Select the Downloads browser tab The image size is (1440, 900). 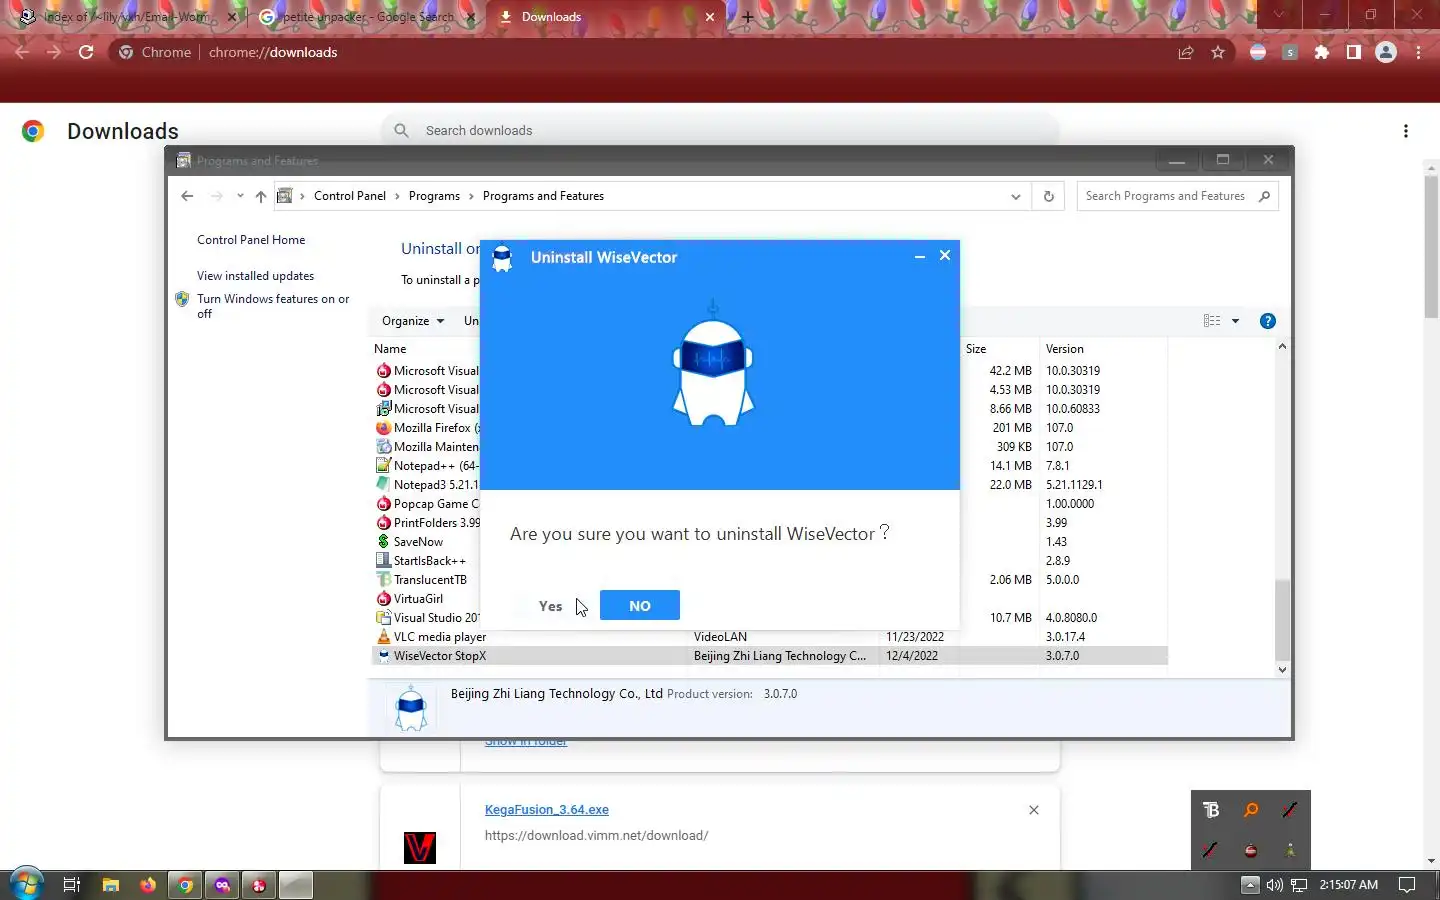tap(605, 17)
